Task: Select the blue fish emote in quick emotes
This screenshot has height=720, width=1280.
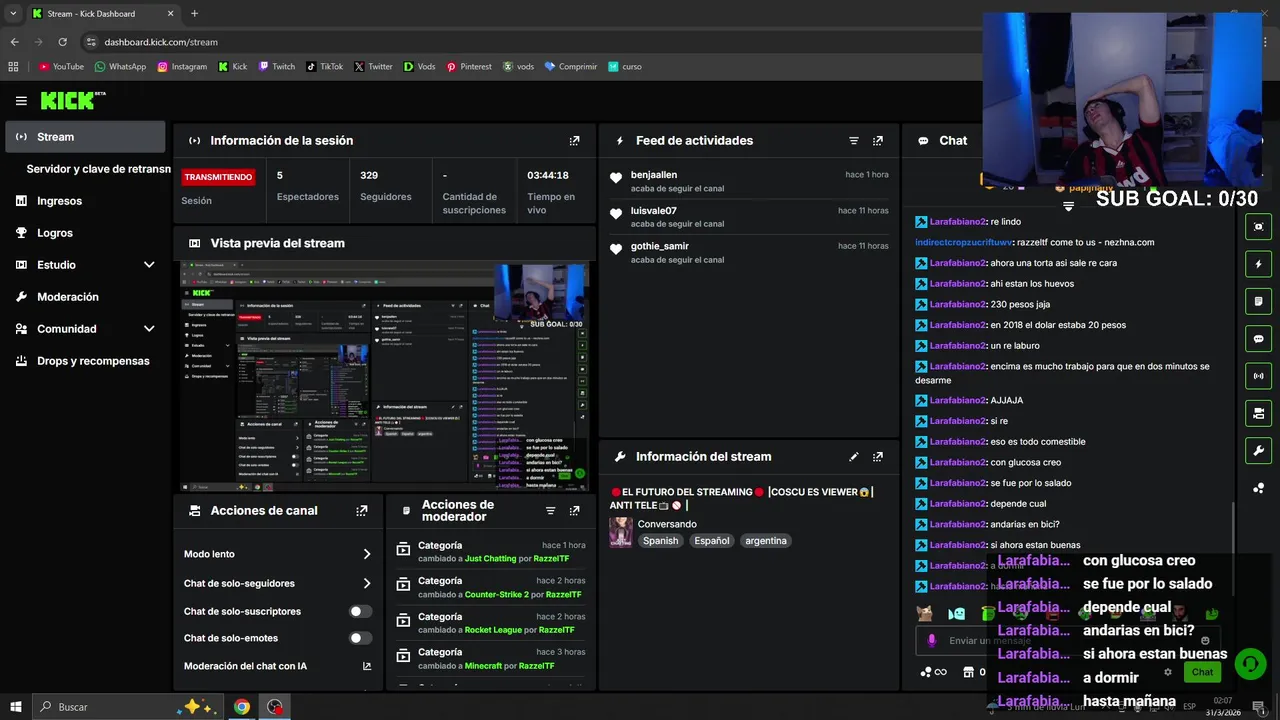Action: pos(957,613)
